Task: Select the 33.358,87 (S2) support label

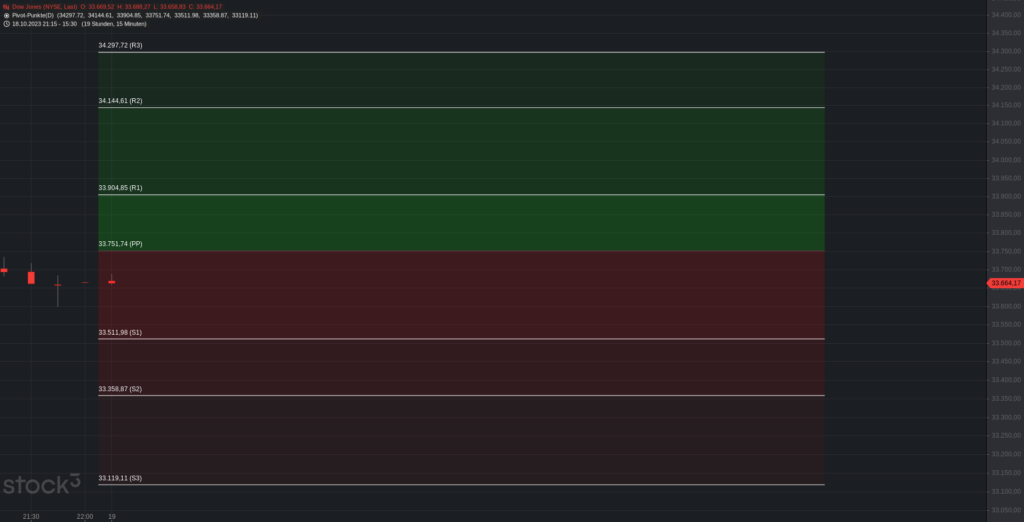Action: coord(120,389)
